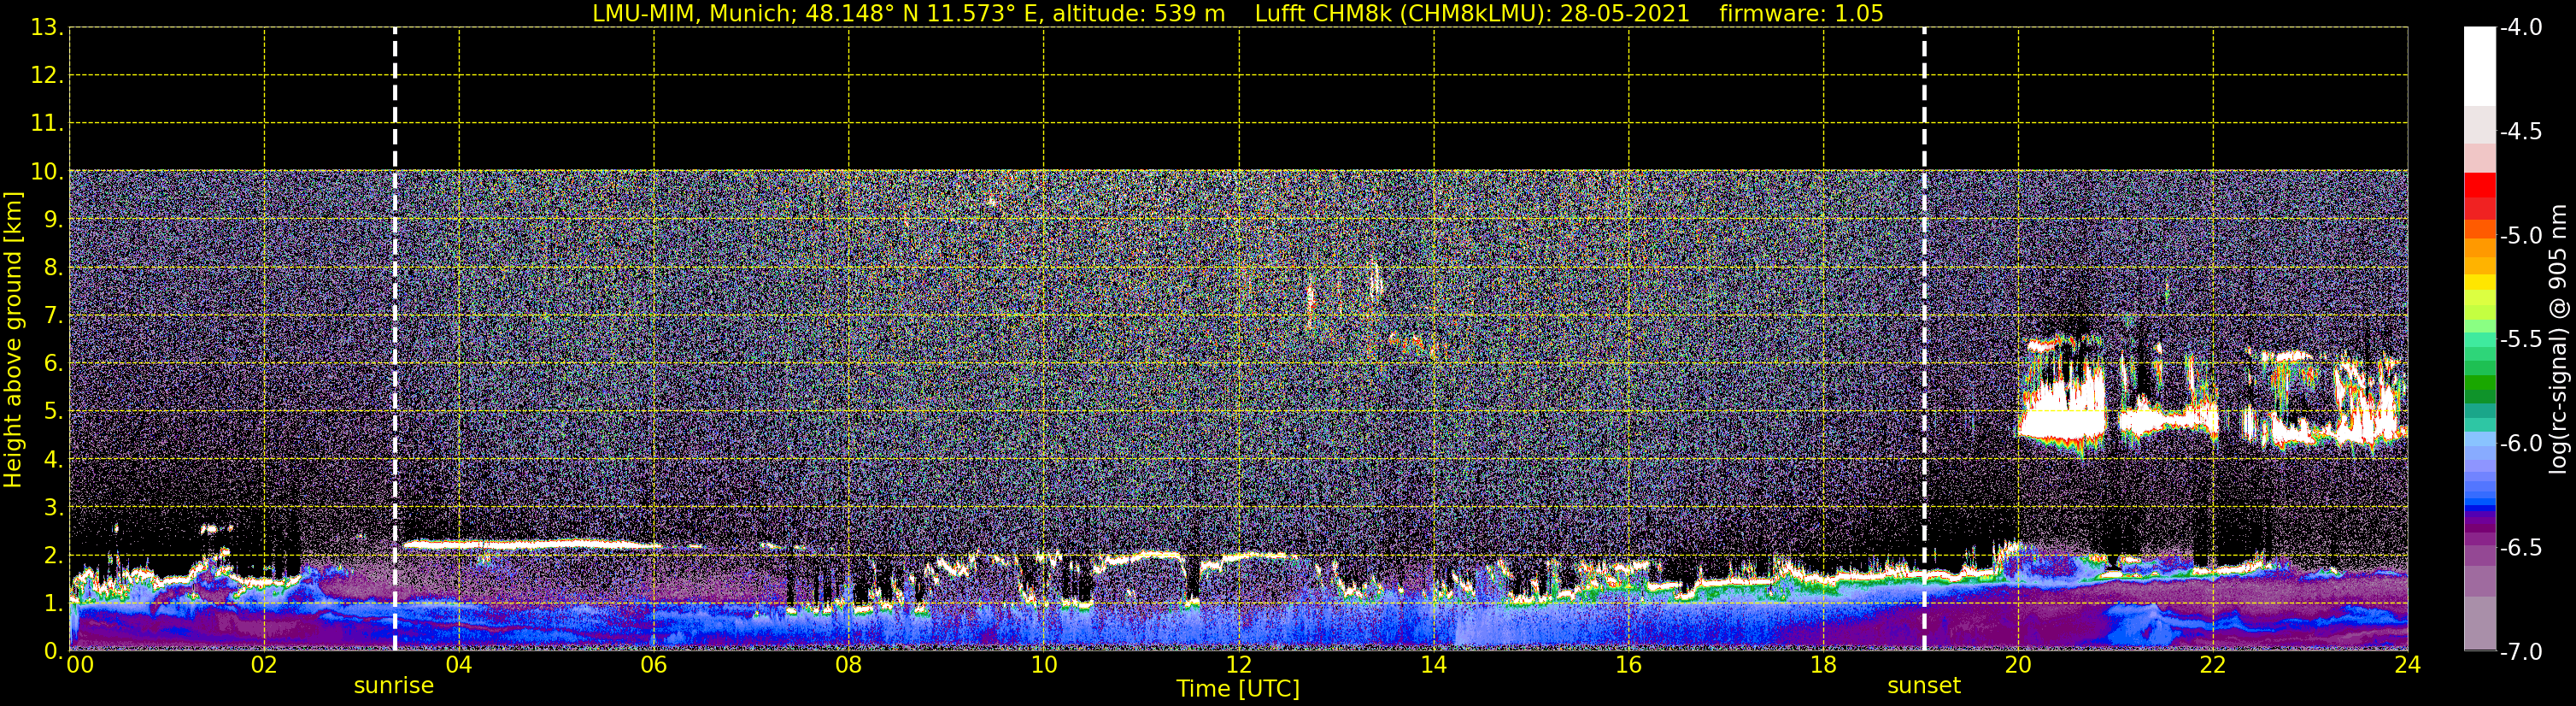Select 'Lufft CHM8k (CHM8kLMU)' in the title

click(x=1403, y=14)
